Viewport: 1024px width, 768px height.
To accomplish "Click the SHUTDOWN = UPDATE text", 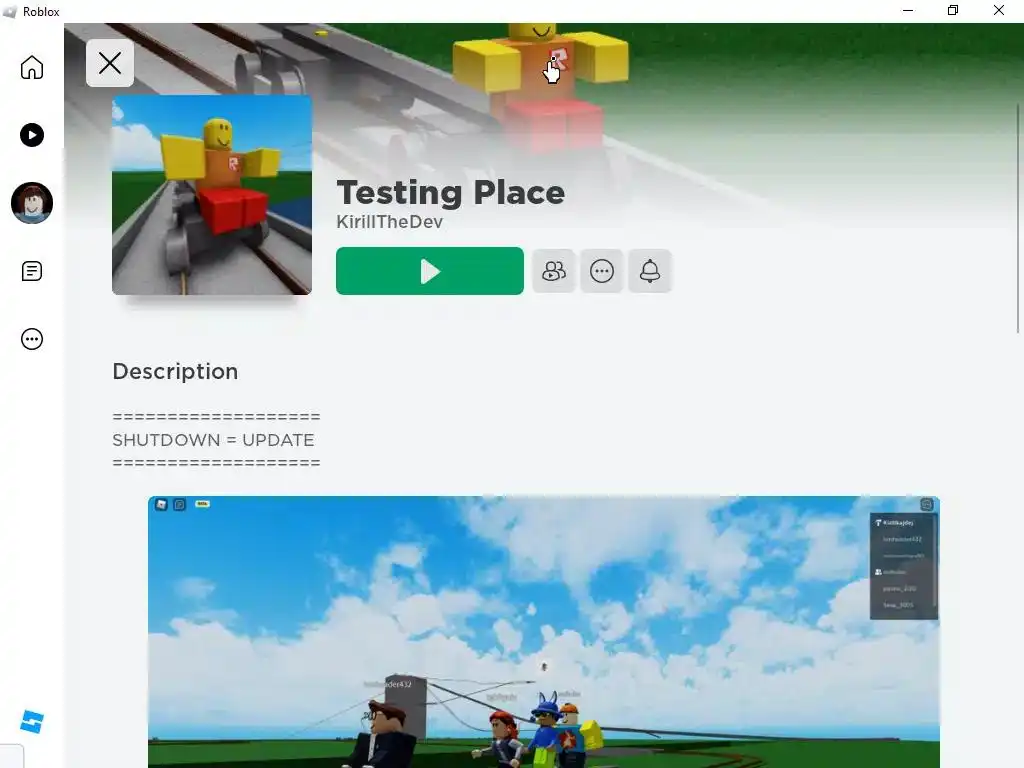I will point(214,440).
